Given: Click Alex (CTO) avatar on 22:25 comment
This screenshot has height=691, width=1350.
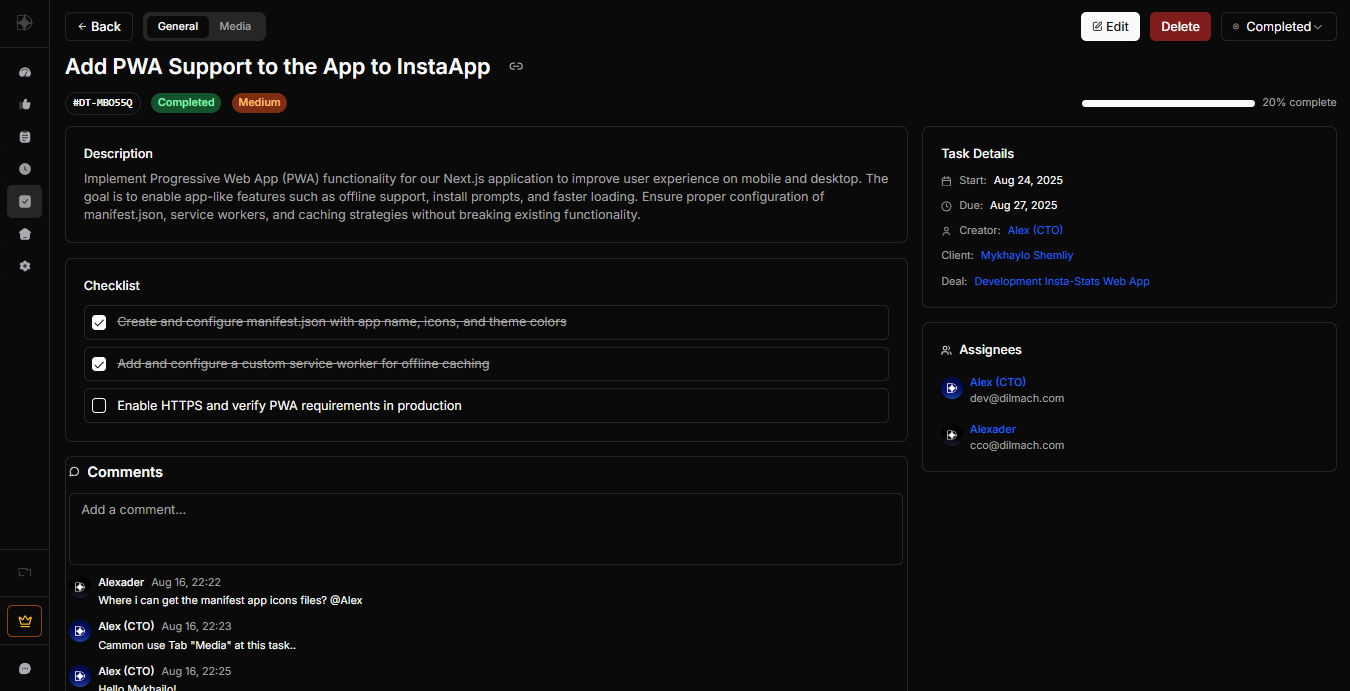Looking at the screenshot, I should click(x=80, y=677).
